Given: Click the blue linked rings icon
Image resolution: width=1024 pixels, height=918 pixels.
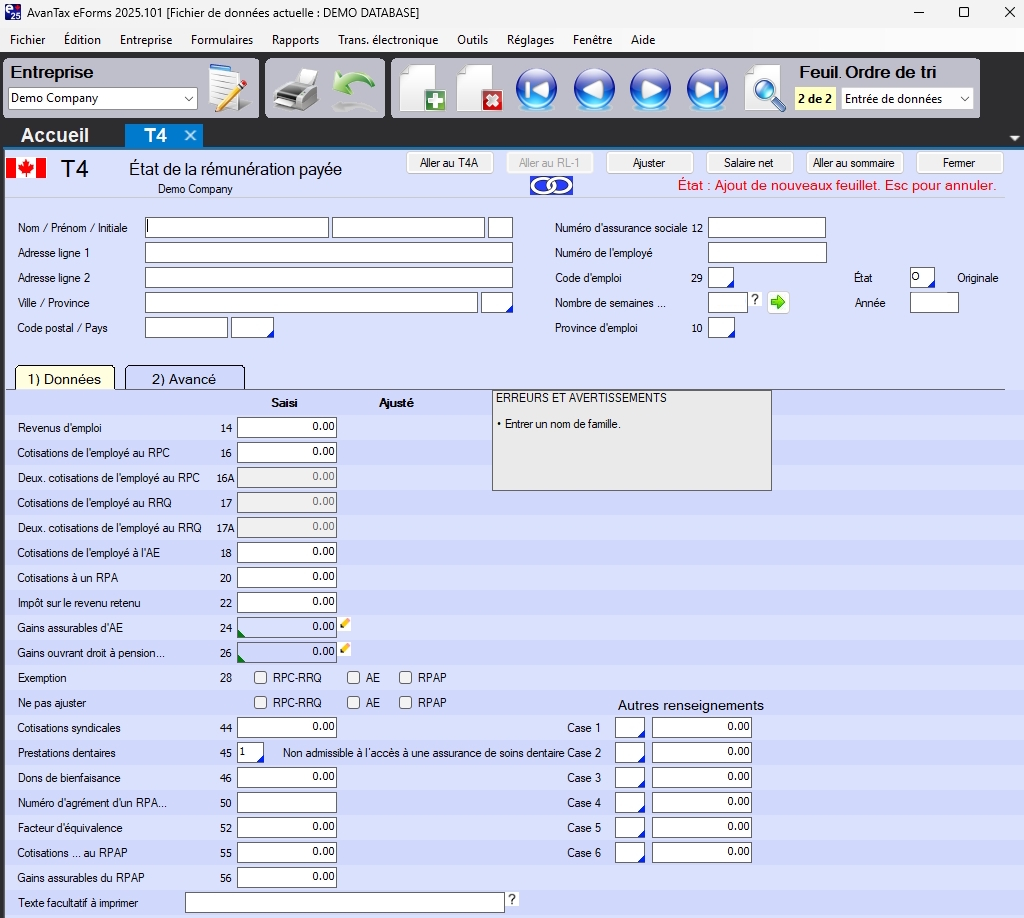Looking at the screenshot, I should pos(551,186).
